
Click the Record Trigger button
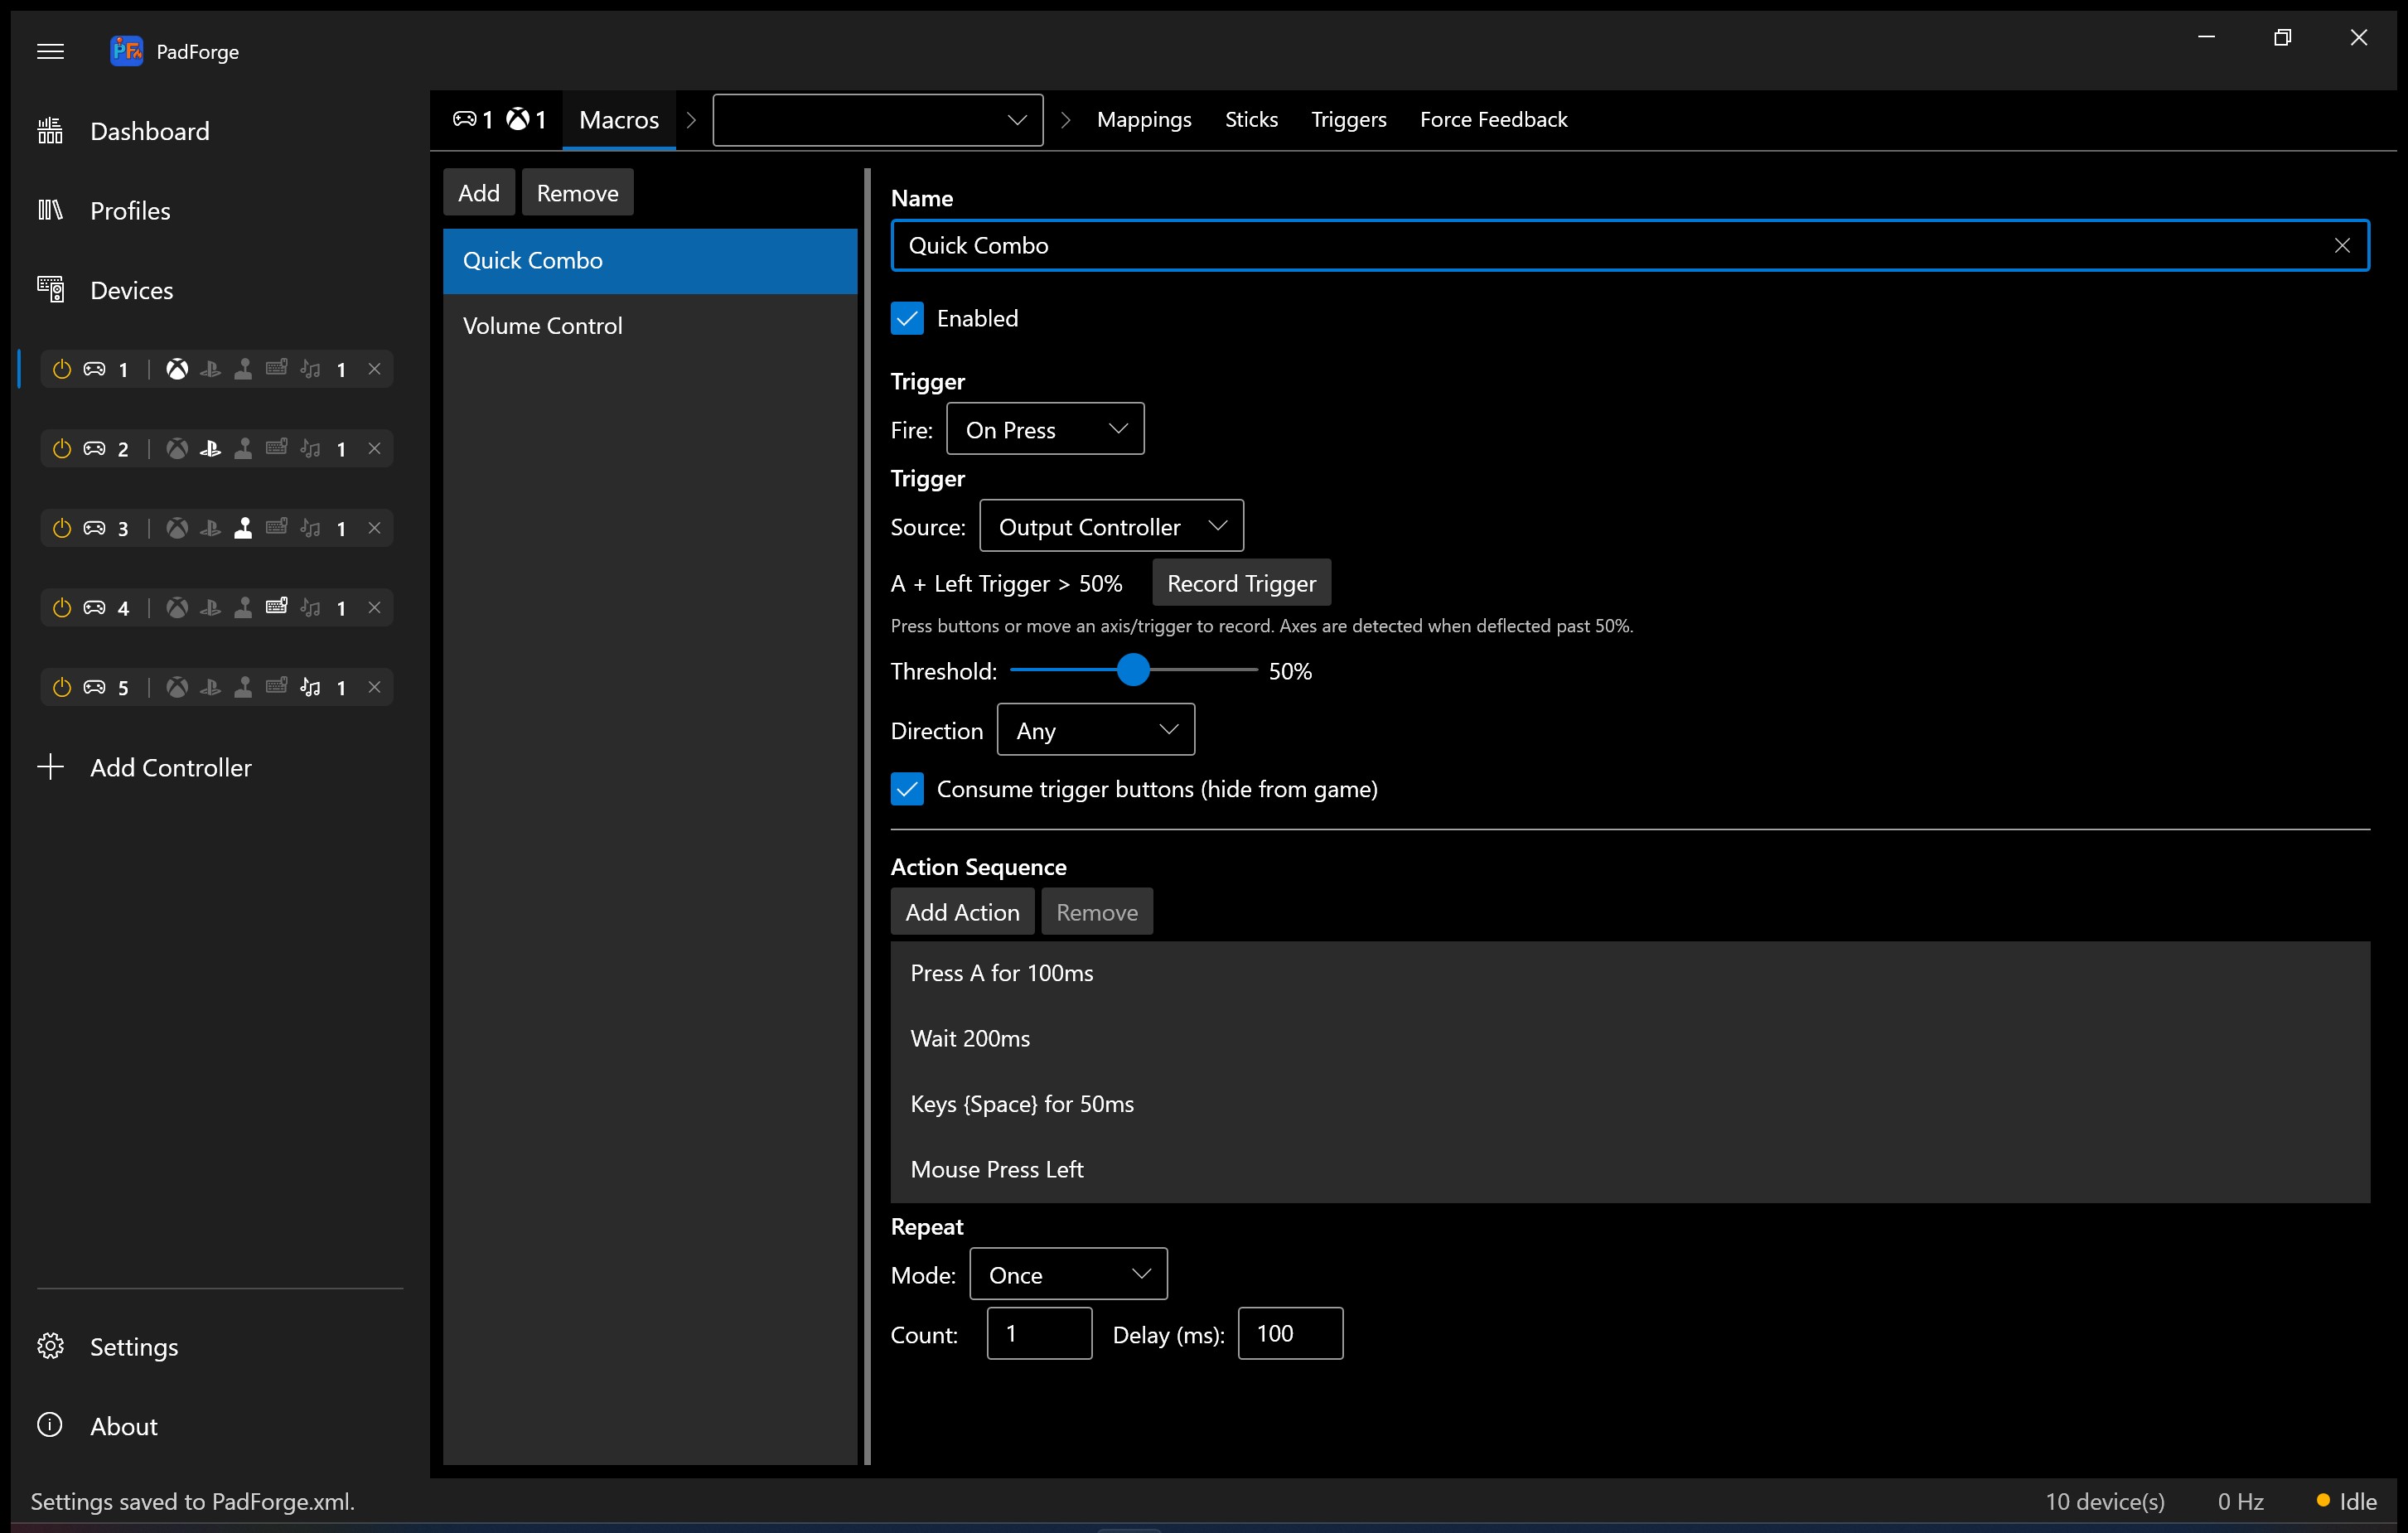click(1240, 582)
